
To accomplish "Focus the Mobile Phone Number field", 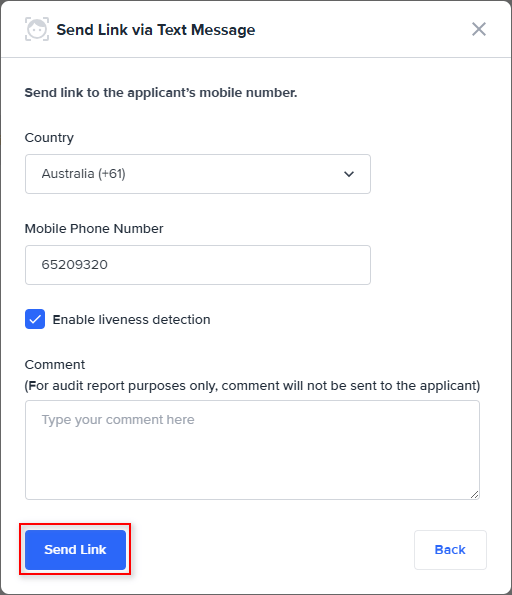I will [198, 265].
